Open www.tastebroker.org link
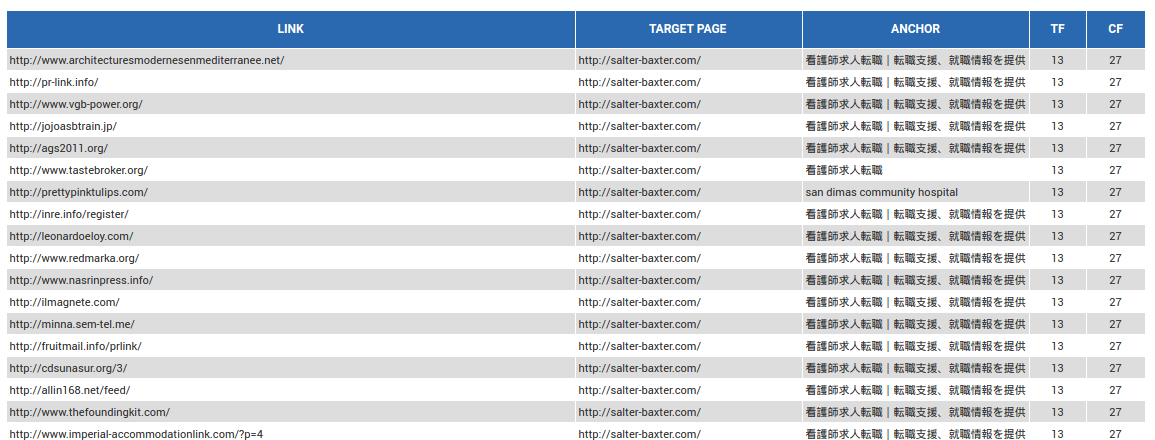Image resolution: width=1155 pixels, height=440 pixels. pyautogui.click(x=78, y=170)
